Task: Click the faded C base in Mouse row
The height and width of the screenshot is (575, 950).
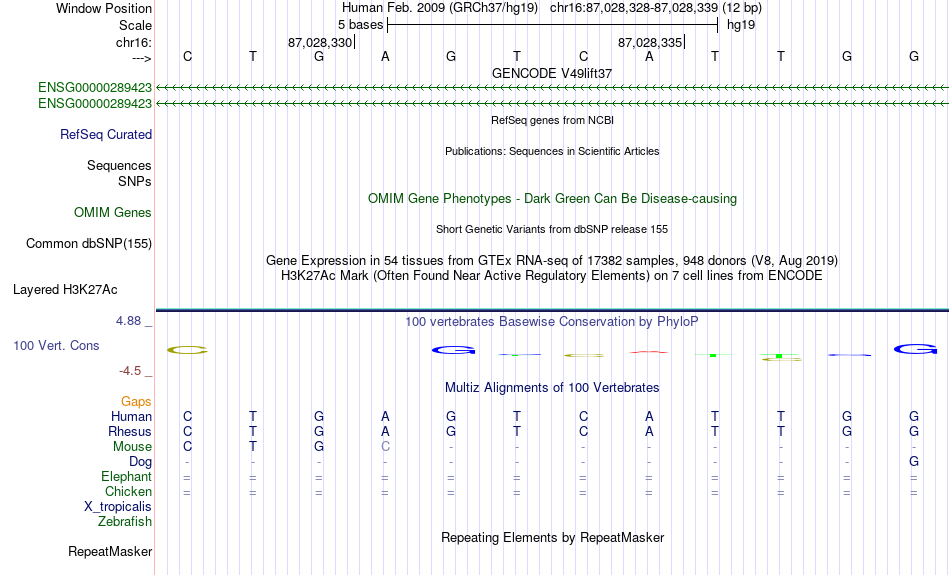Action: tap(385, 447)
